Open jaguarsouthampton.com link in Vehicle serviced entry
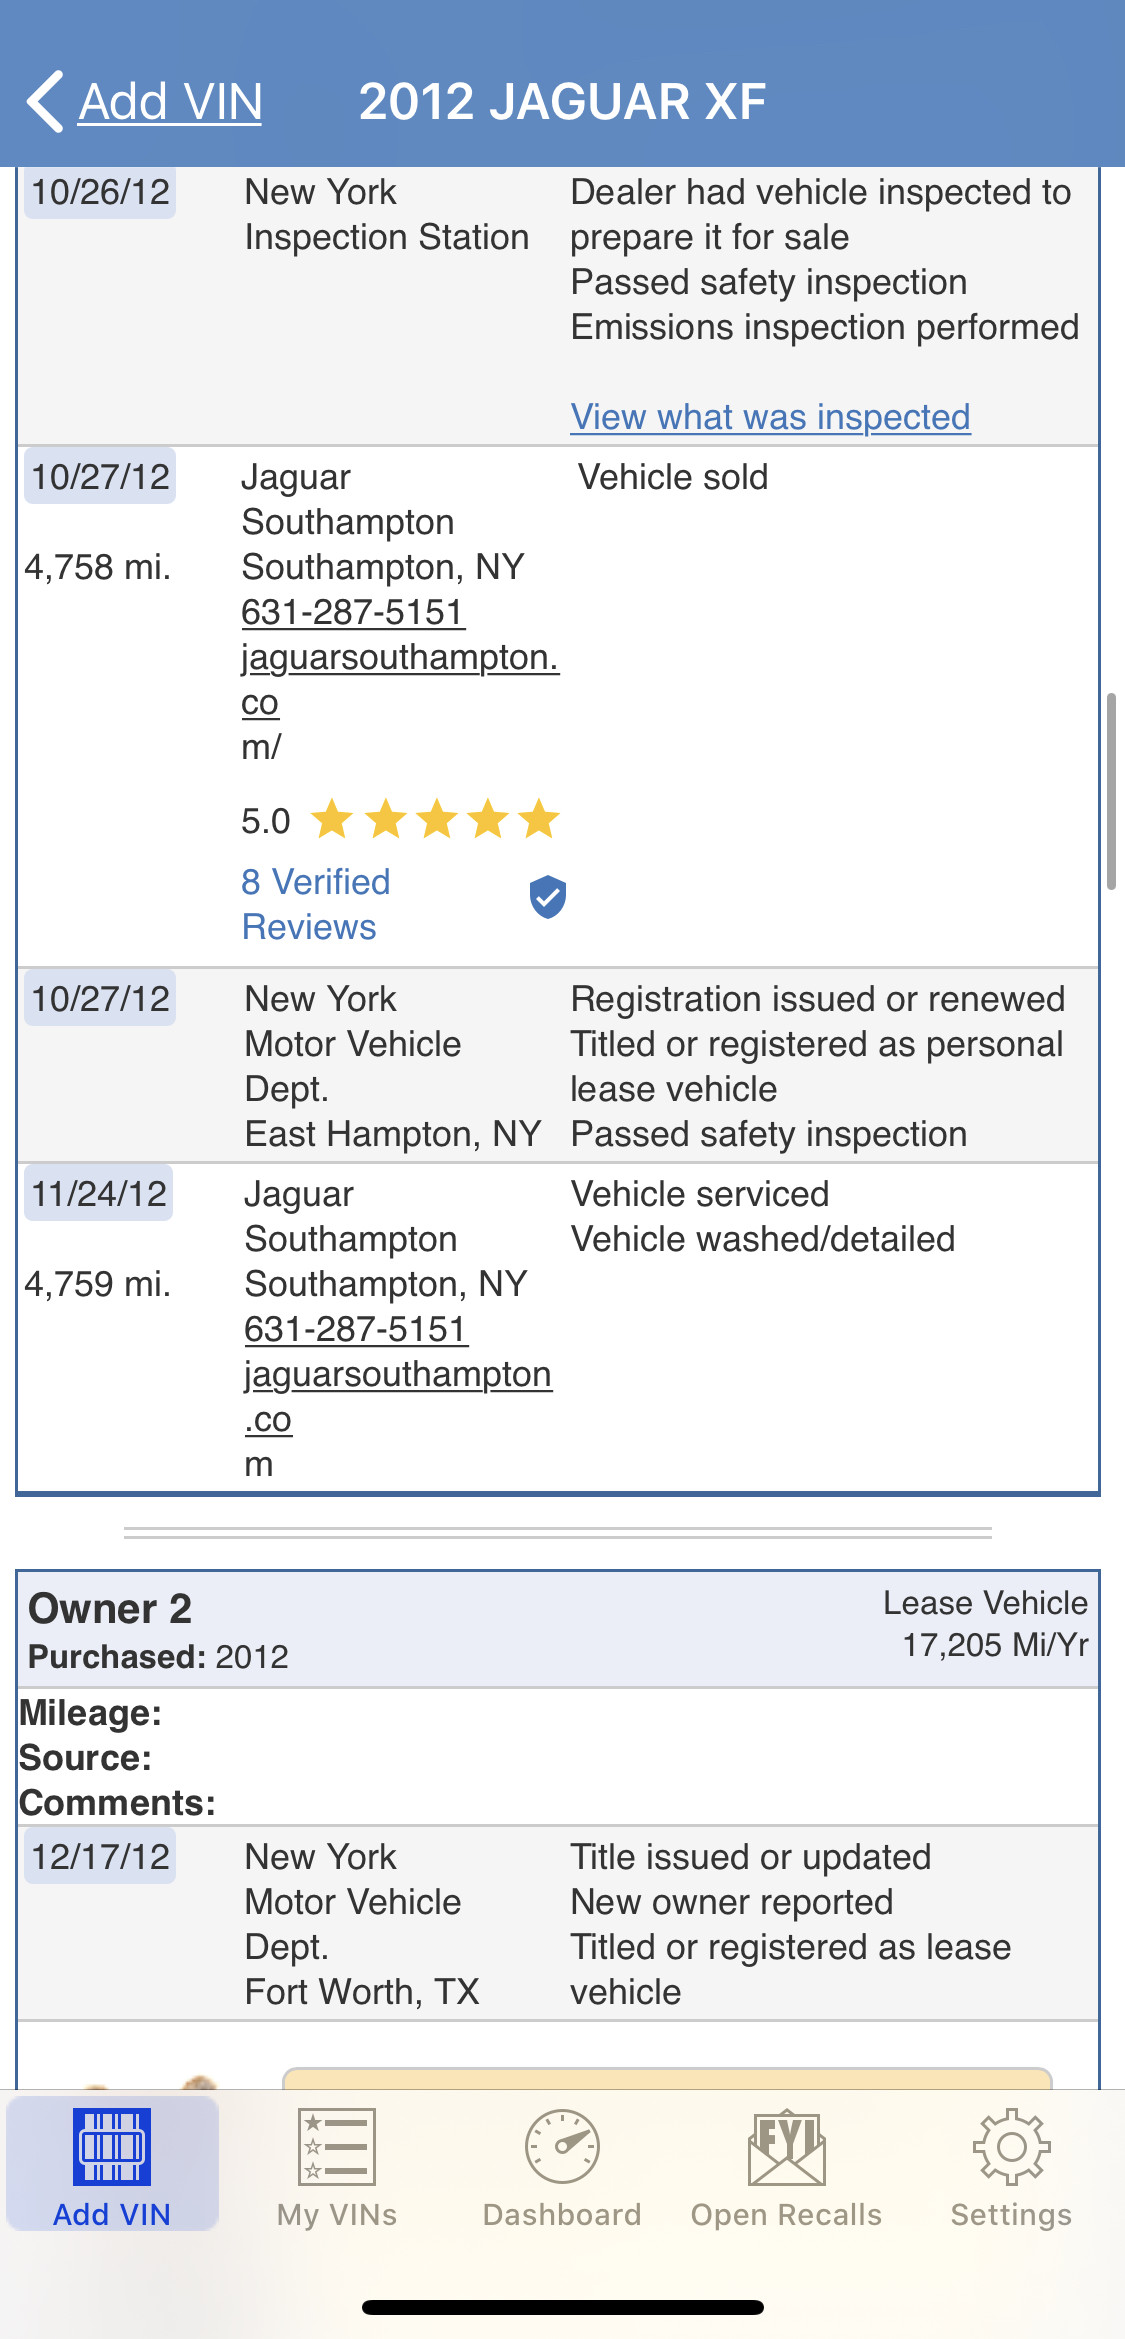Image resolution: width=1125 pixels, height=2339 pixels. point(398,1375)
